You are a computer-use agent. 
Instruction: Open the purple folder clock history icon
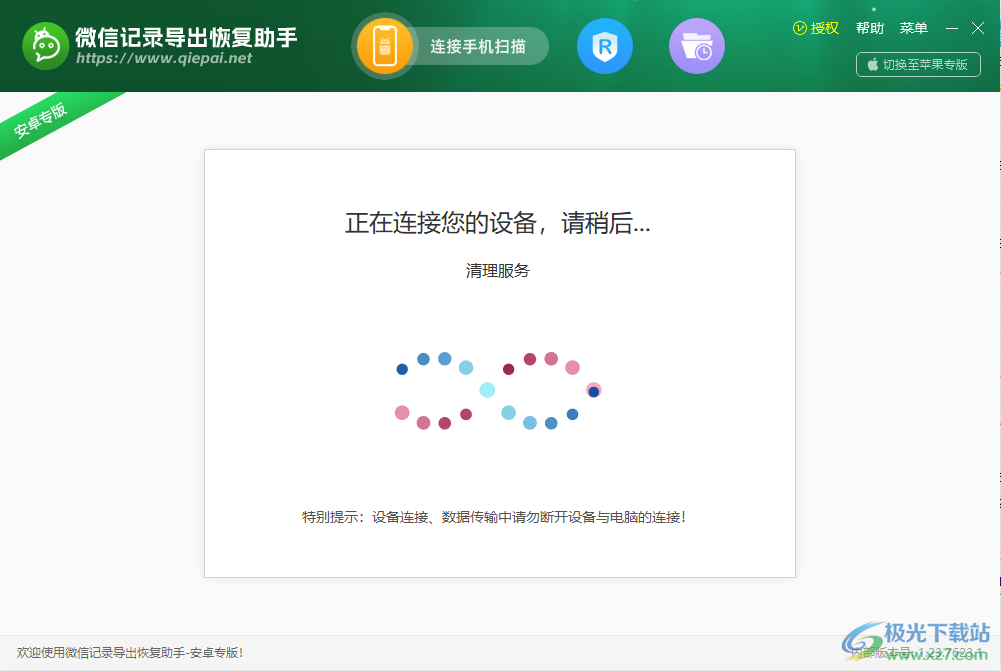(696, 46)
